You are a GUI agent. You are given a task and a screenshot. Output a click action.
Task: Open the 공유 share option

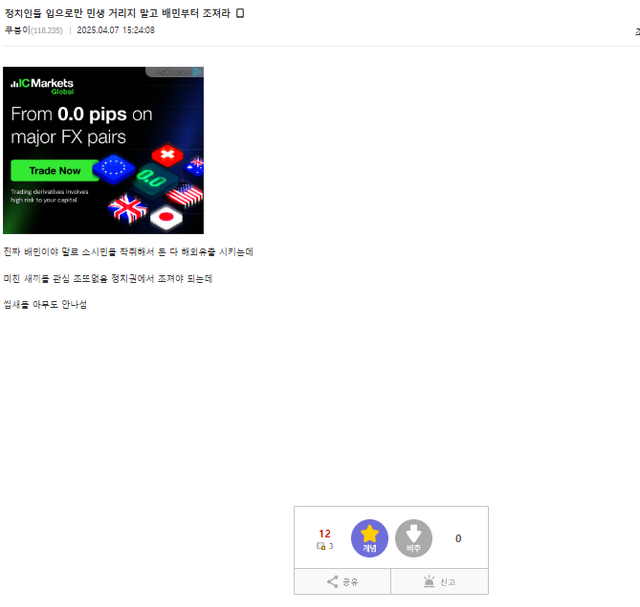coord(342,581)
